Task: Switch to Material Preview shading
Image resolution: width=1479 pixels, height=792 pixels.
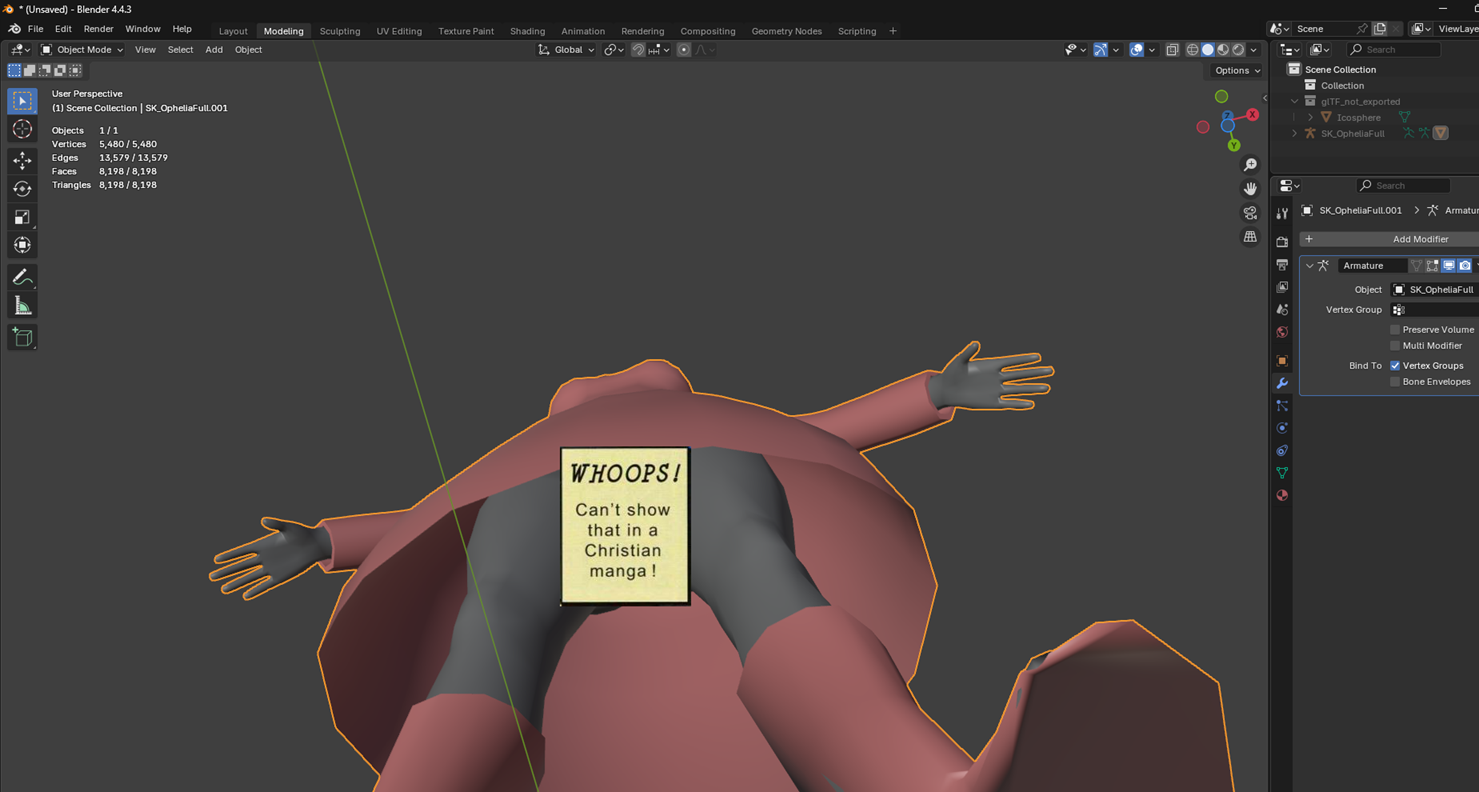Action: (x=1223, y=49)
